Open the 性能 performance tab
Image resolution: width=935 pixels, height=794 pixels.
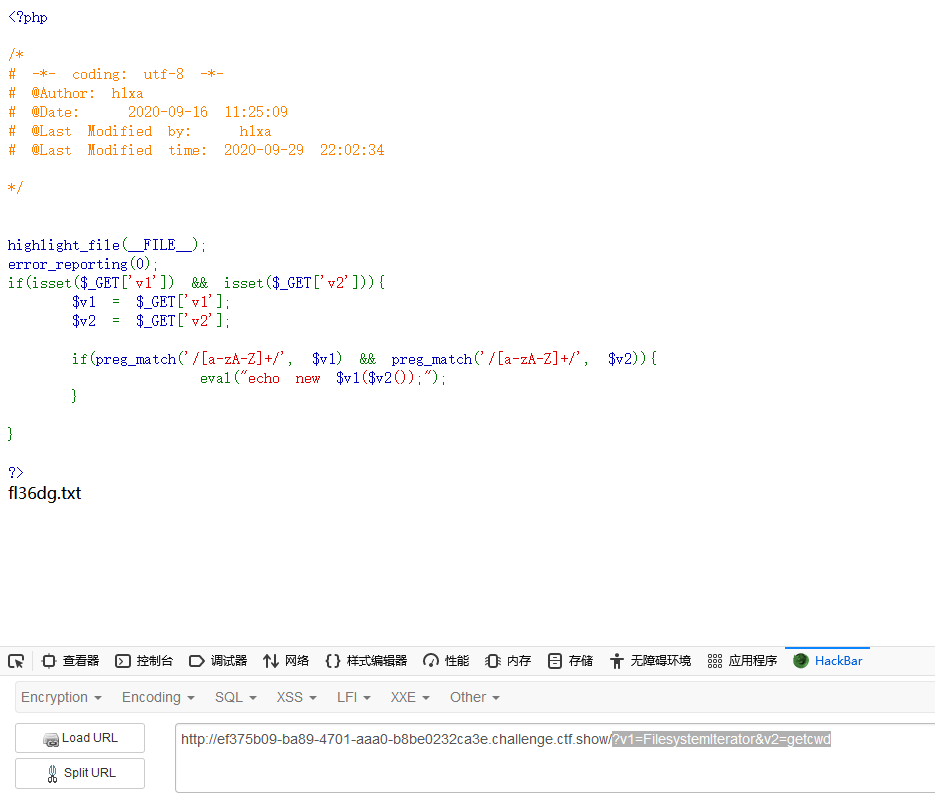446,660
